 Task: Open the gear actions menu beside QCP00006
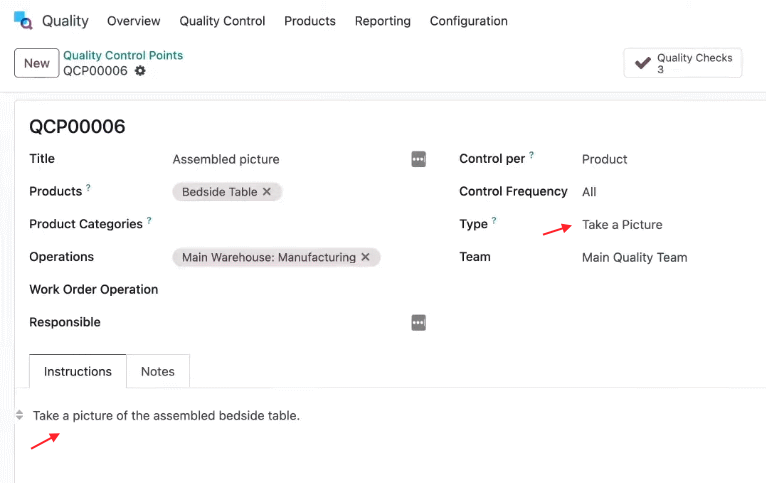click(140, 71)
